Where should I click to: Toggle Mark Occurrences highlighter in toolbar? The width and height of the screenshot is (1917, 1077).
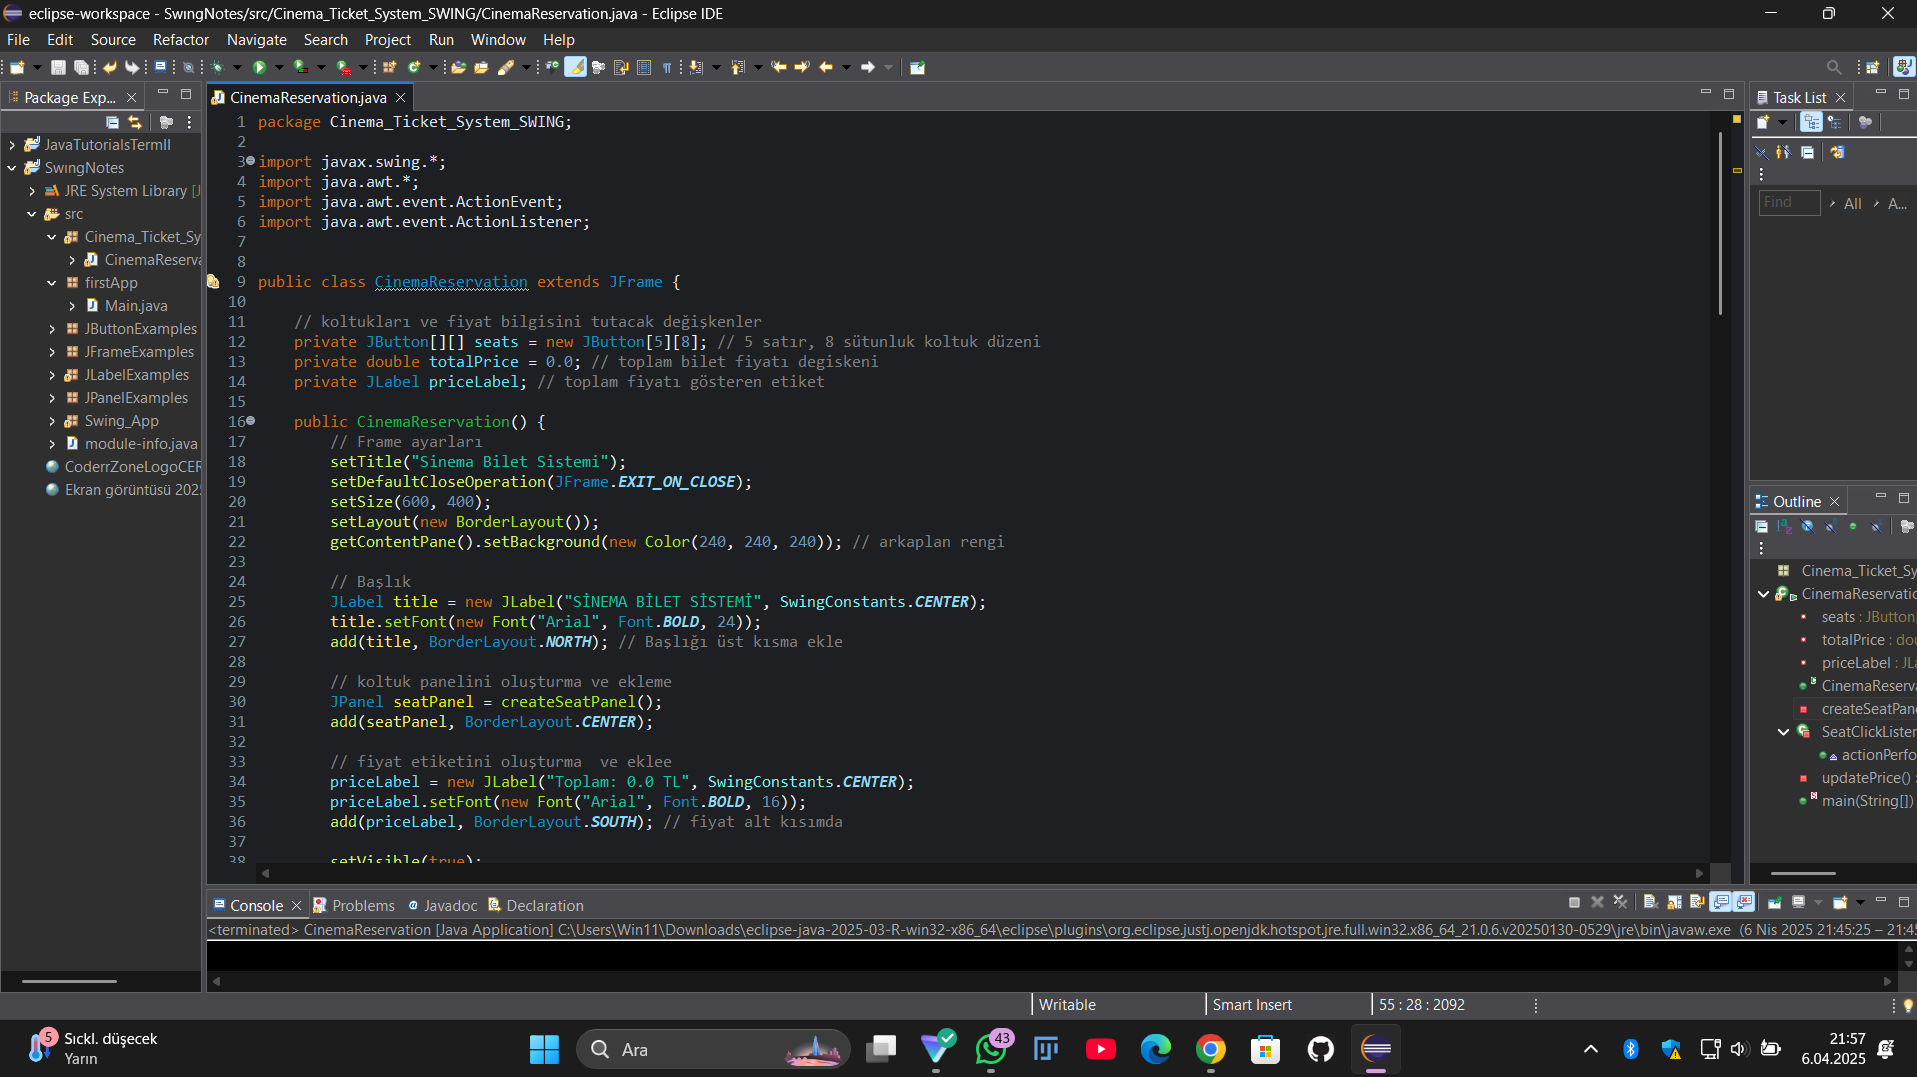[x=575, y=67]
